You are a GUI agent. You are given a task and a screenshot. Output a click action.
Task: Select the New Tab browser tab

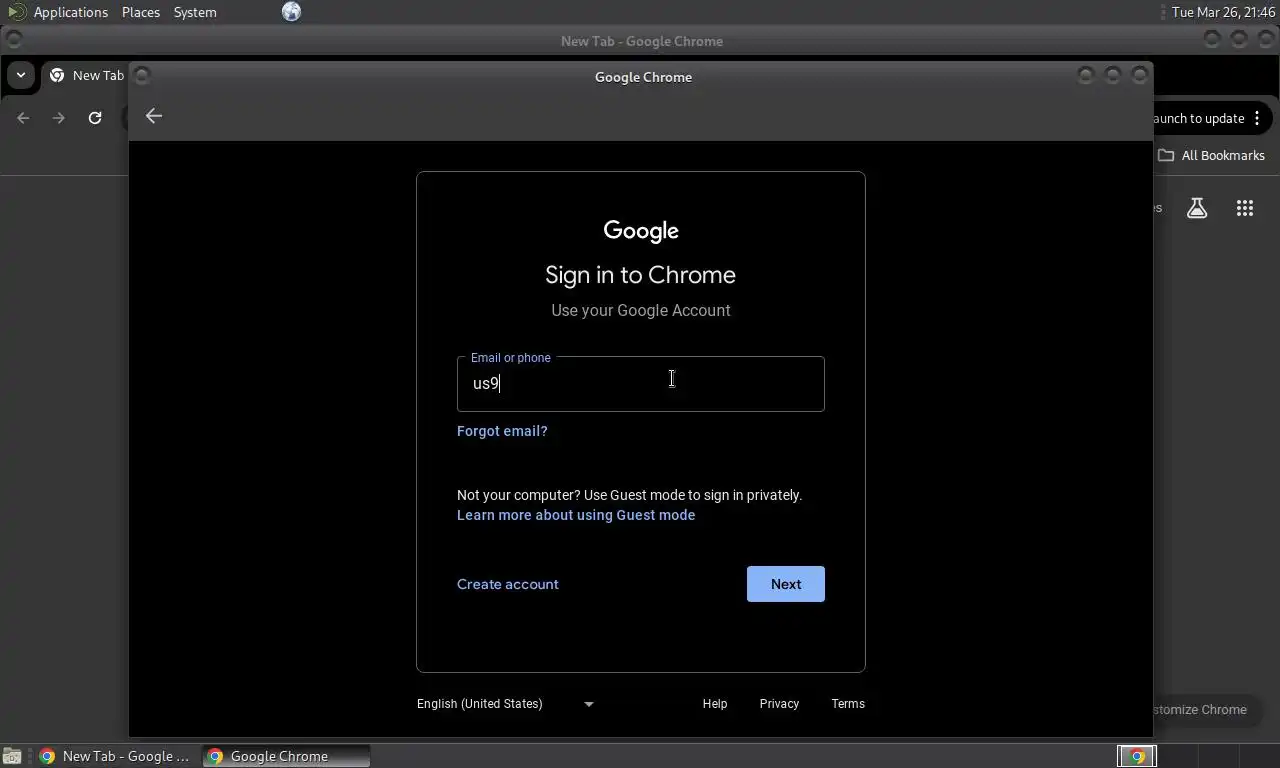click(86, 75)
